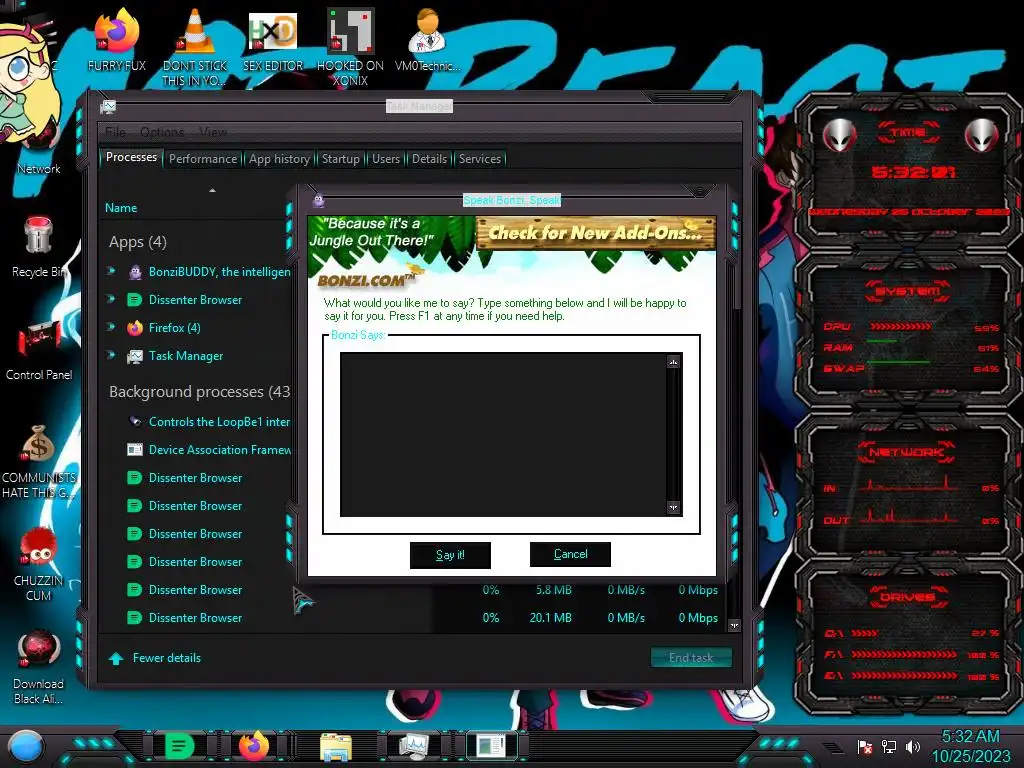The width and height of the screenshot is (1024, 768).
Task: Click the network tray icon
Action: 889,746
